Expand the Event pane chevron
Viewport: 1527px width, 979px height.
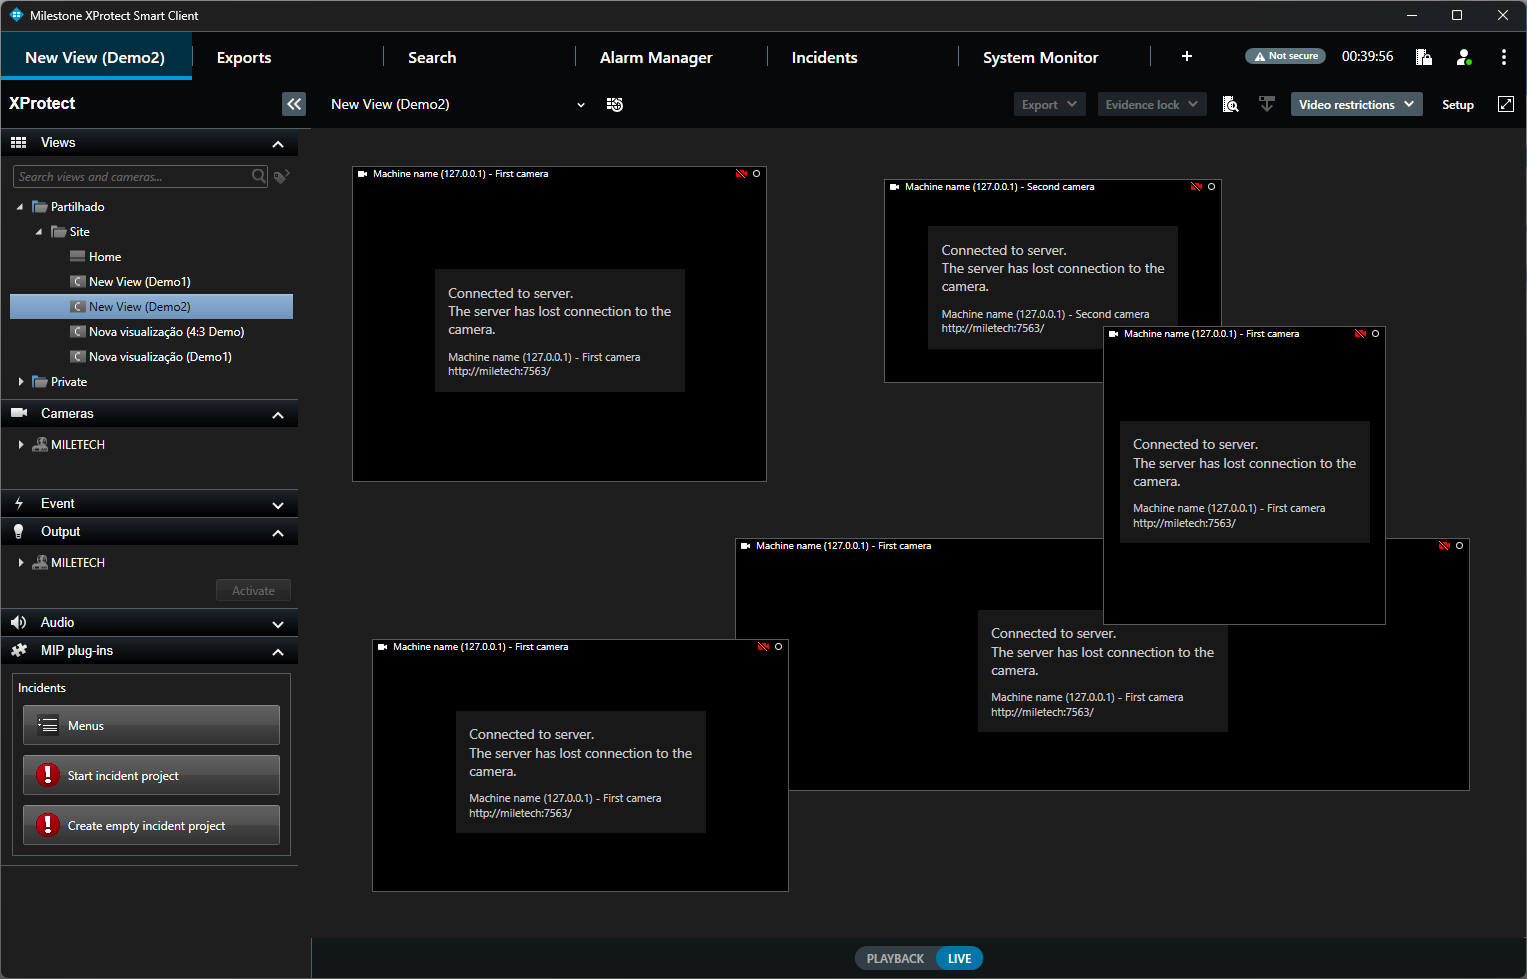click(x=278, y=505)
